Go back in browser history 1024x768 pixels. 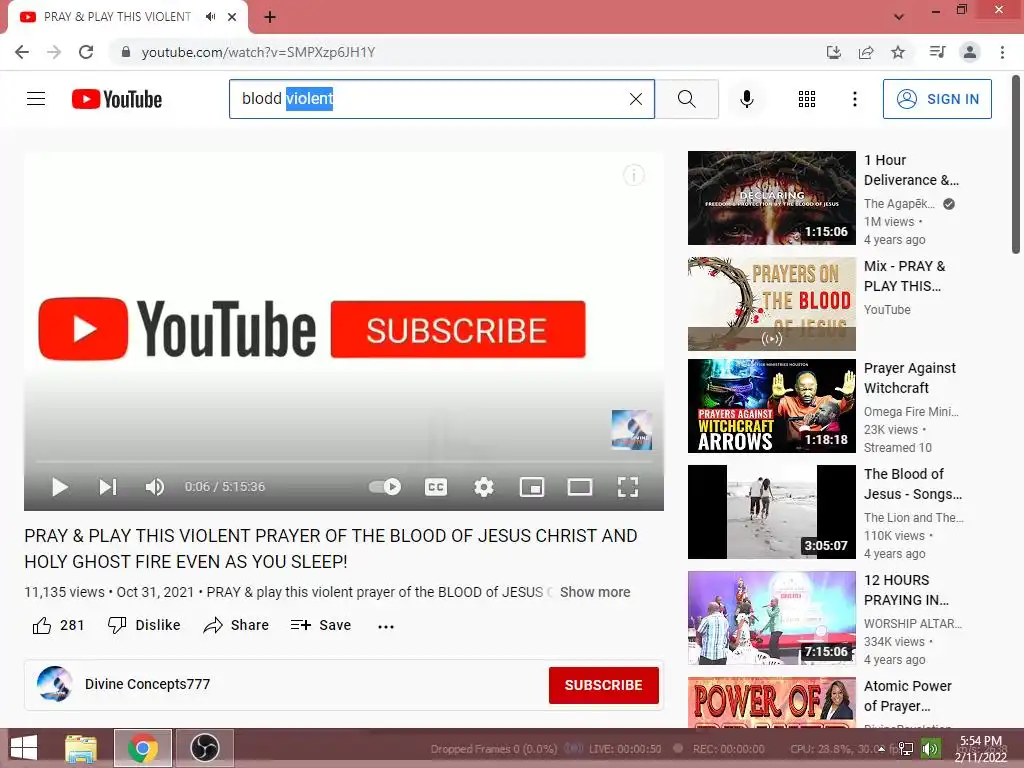tap(22, 52)
